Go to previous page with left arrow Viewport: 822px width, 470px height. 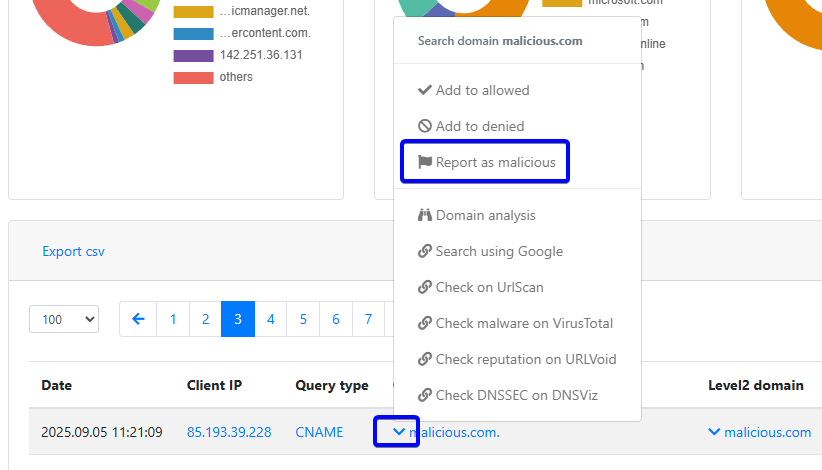[138, 319]
